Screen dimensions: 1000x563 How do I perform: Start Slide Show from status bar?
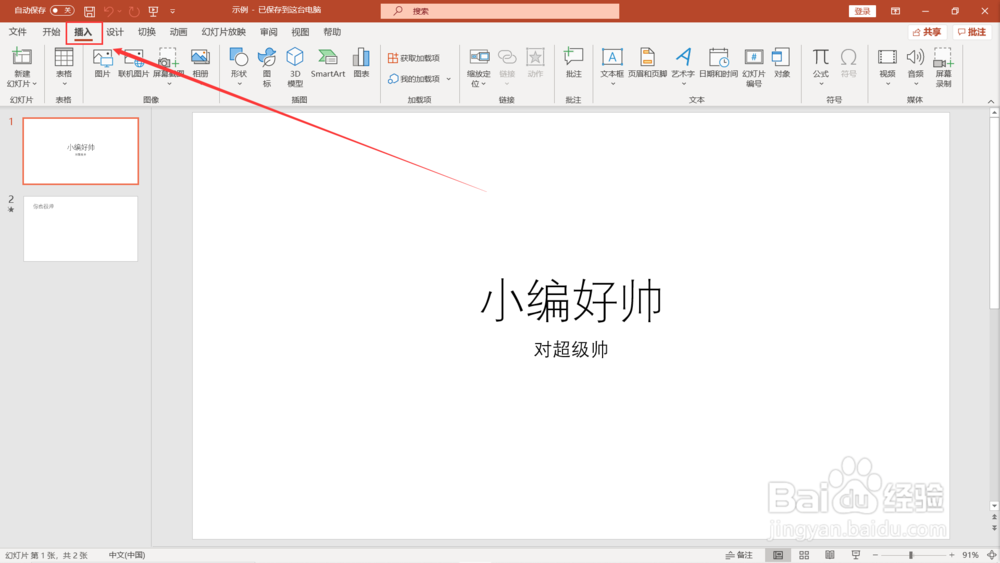[x=856, y=555]
